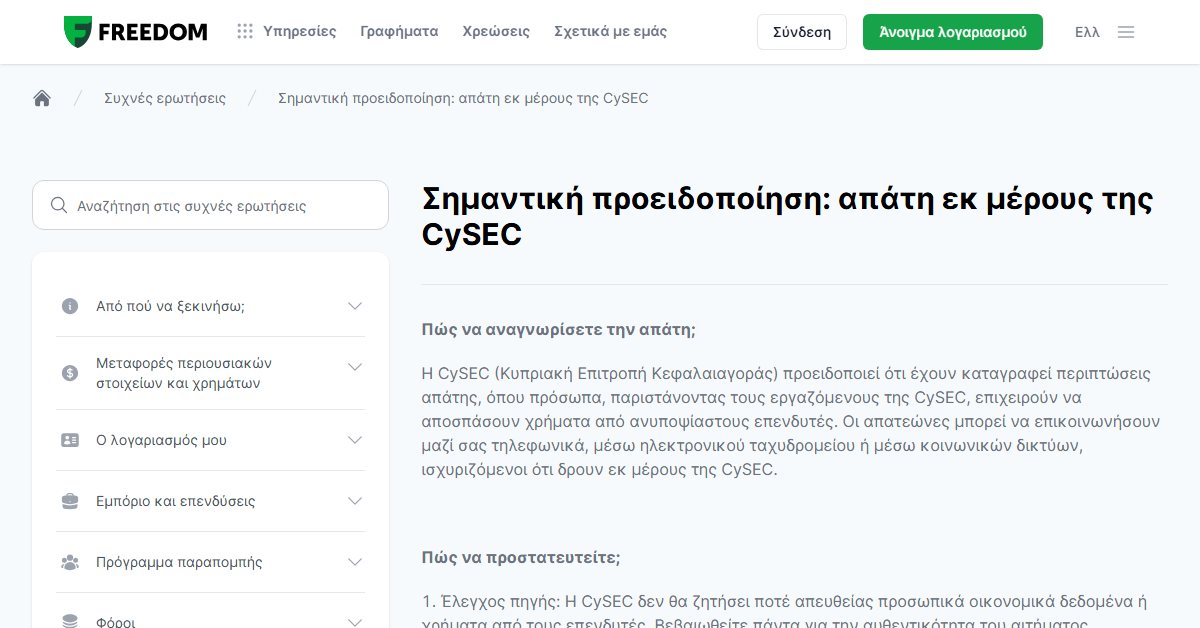Expand the Ο λογαριασμός μου chevron
The height and width of the screenshot is (628, 1200).
click(355, 440)
